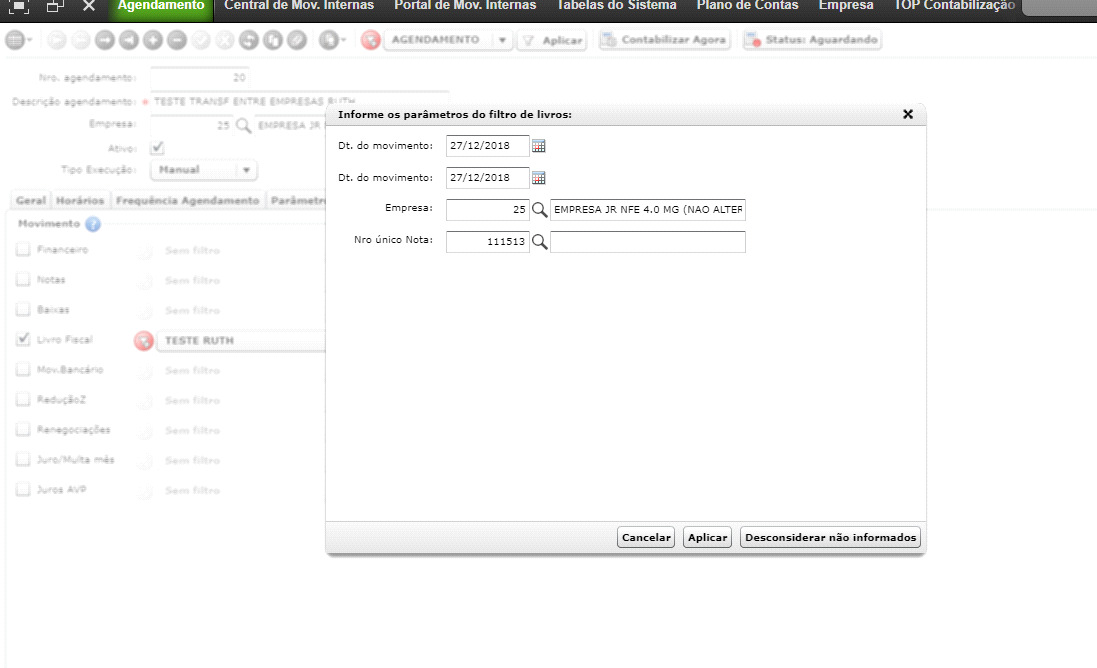Click the Cancelar button
This screenshot has height=668, width=1097.
[646, 538]
